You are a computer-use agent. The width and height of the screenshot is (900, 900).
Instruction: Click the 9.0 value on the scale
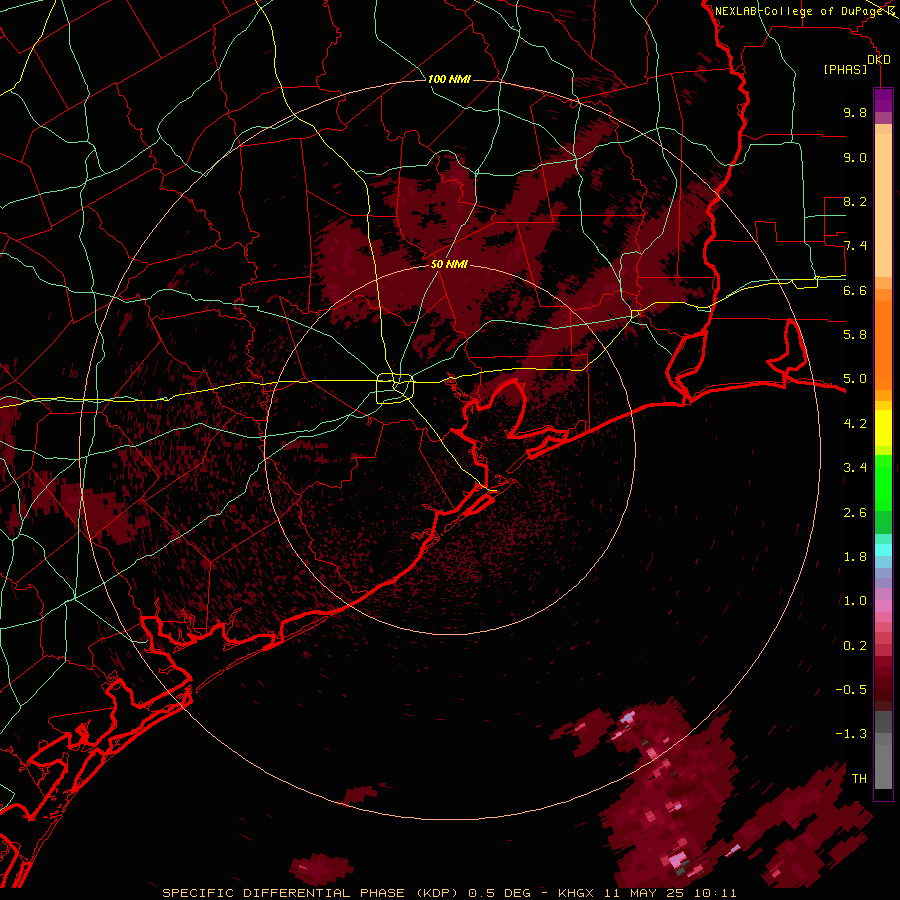tap(855, 157)
